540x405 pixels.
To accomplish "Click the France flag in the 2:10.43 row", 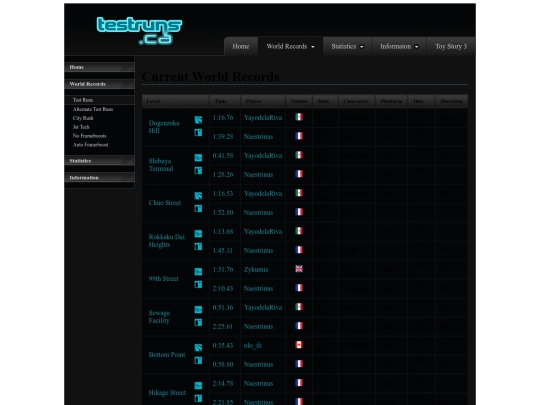I will [299, 288].
